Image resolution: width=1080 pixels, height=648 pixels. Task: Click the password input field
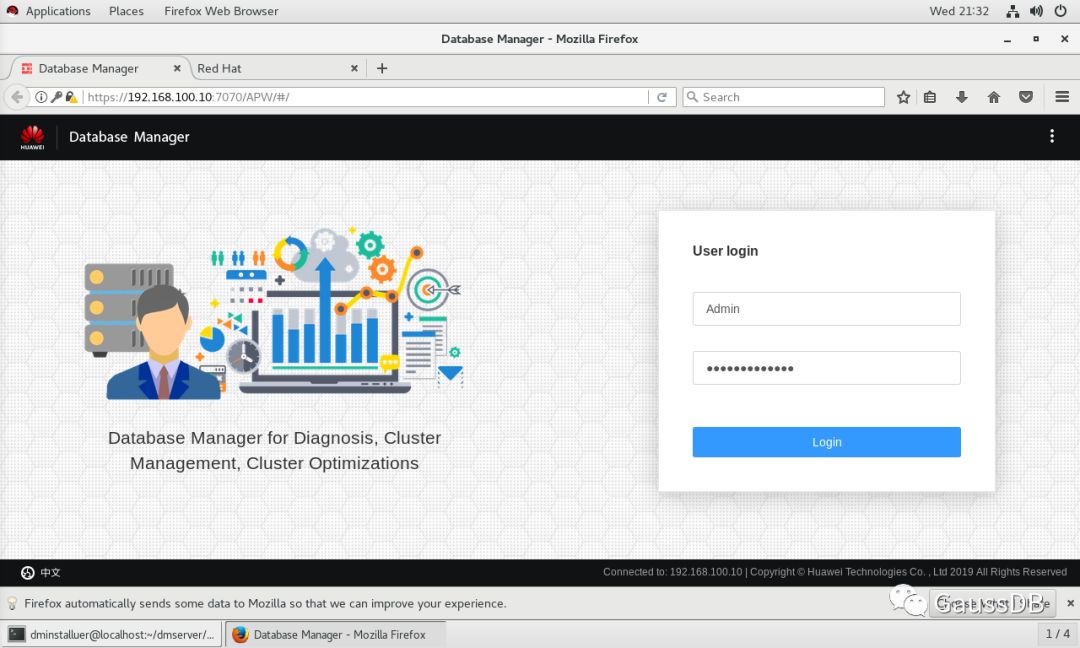(x=826, y=368)
